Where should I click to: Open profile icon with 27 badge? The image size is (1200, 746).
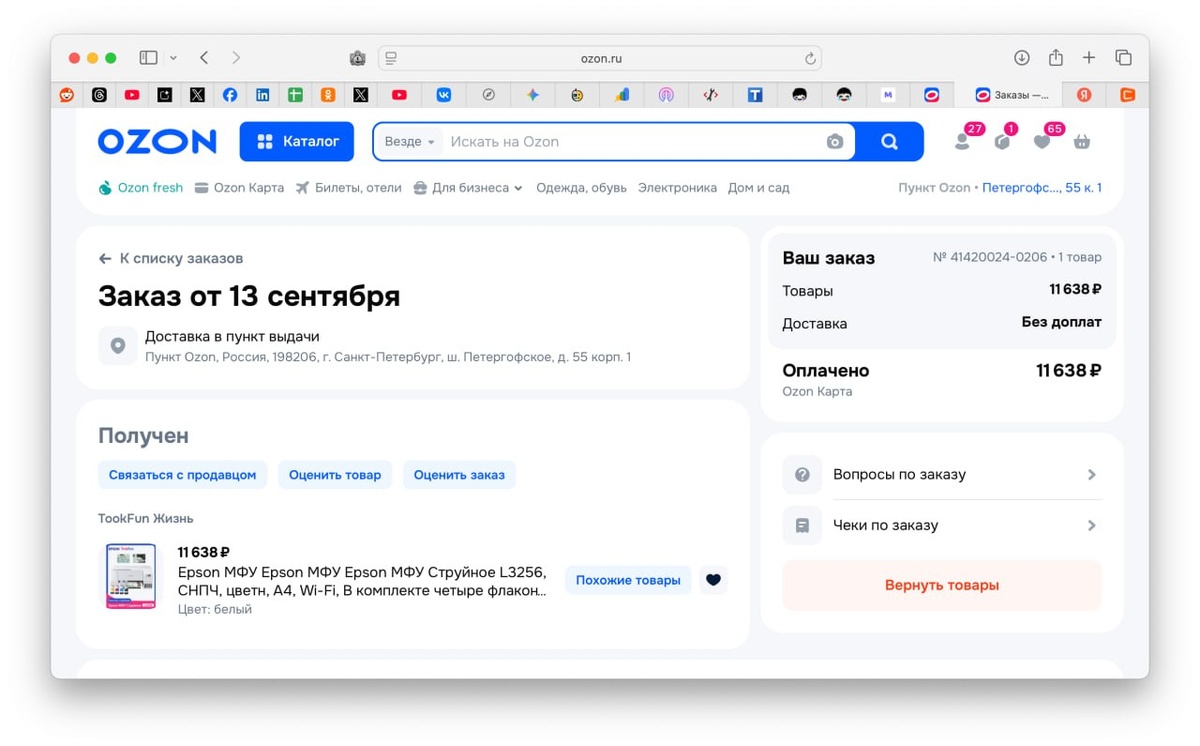pos(962,142)
